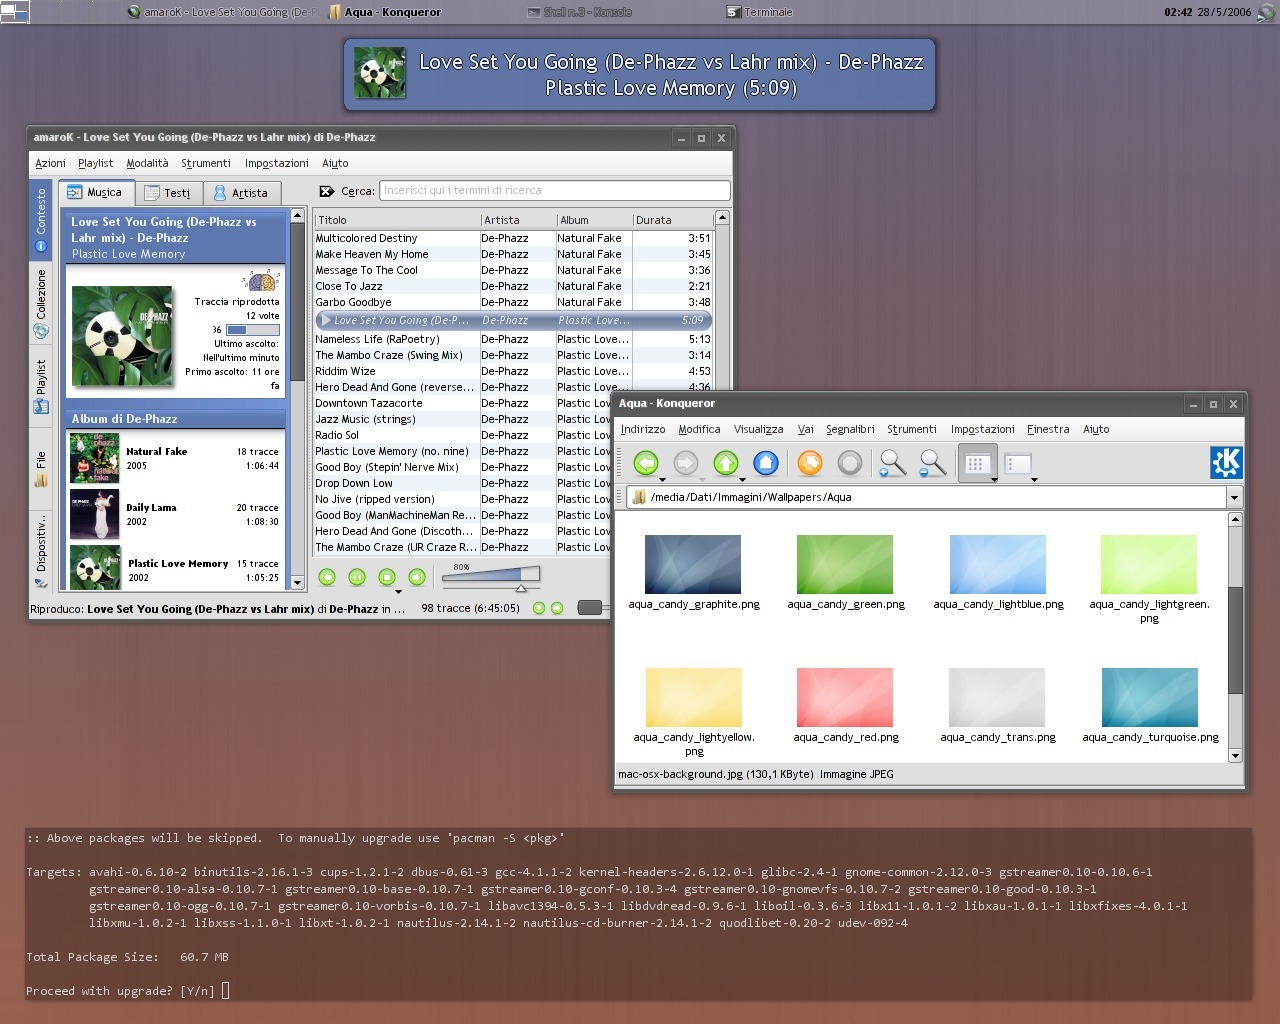This screenshot has height=1024, width=1280.
Task: Open the Segnalibri menu in Konqueror
Action: (x=850, y=429)
